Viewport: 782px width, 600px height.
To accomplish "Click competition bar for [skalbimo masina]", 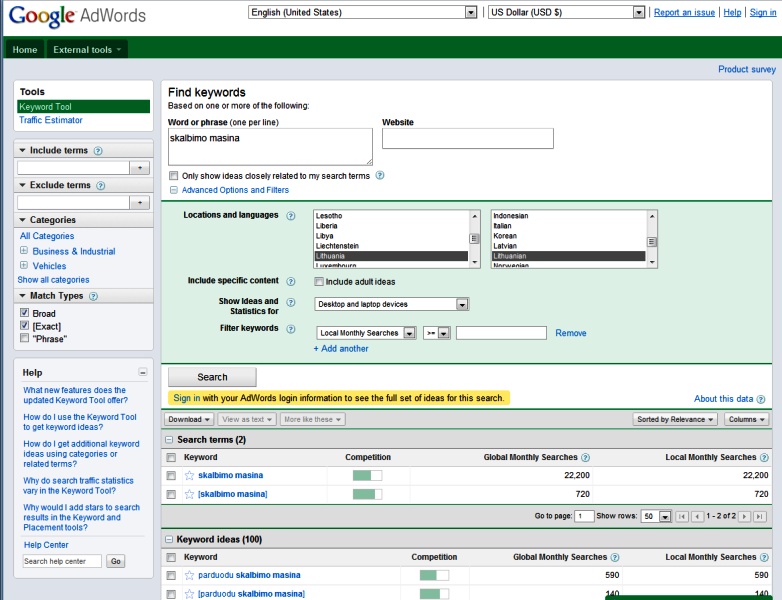I will (x=367, y=494).
